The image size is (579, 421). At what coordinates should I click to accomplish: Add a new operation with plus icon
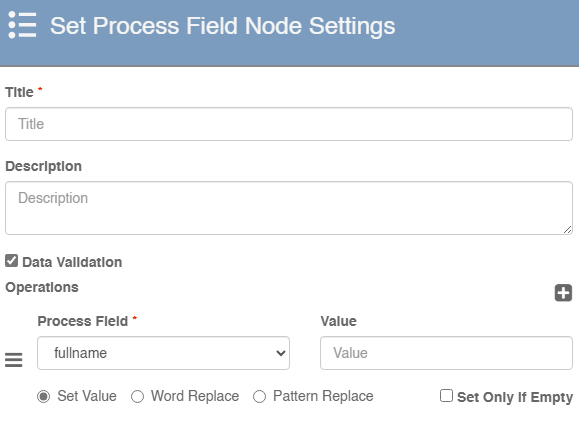(x=563, y=293)
